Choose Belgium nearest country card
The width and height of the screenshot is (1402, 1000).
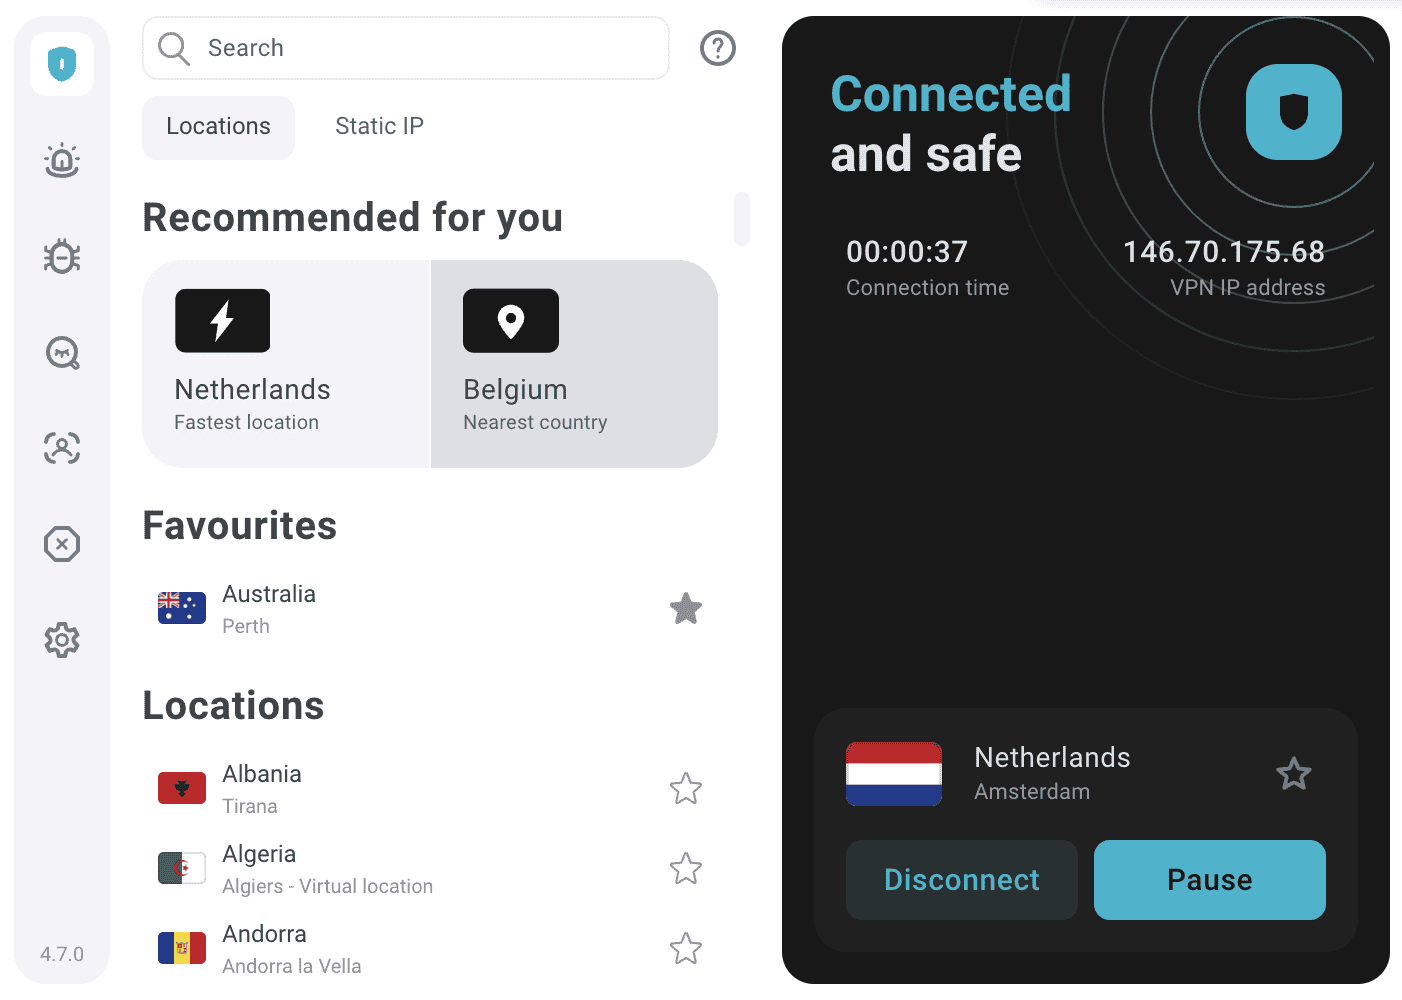point(574,364)
